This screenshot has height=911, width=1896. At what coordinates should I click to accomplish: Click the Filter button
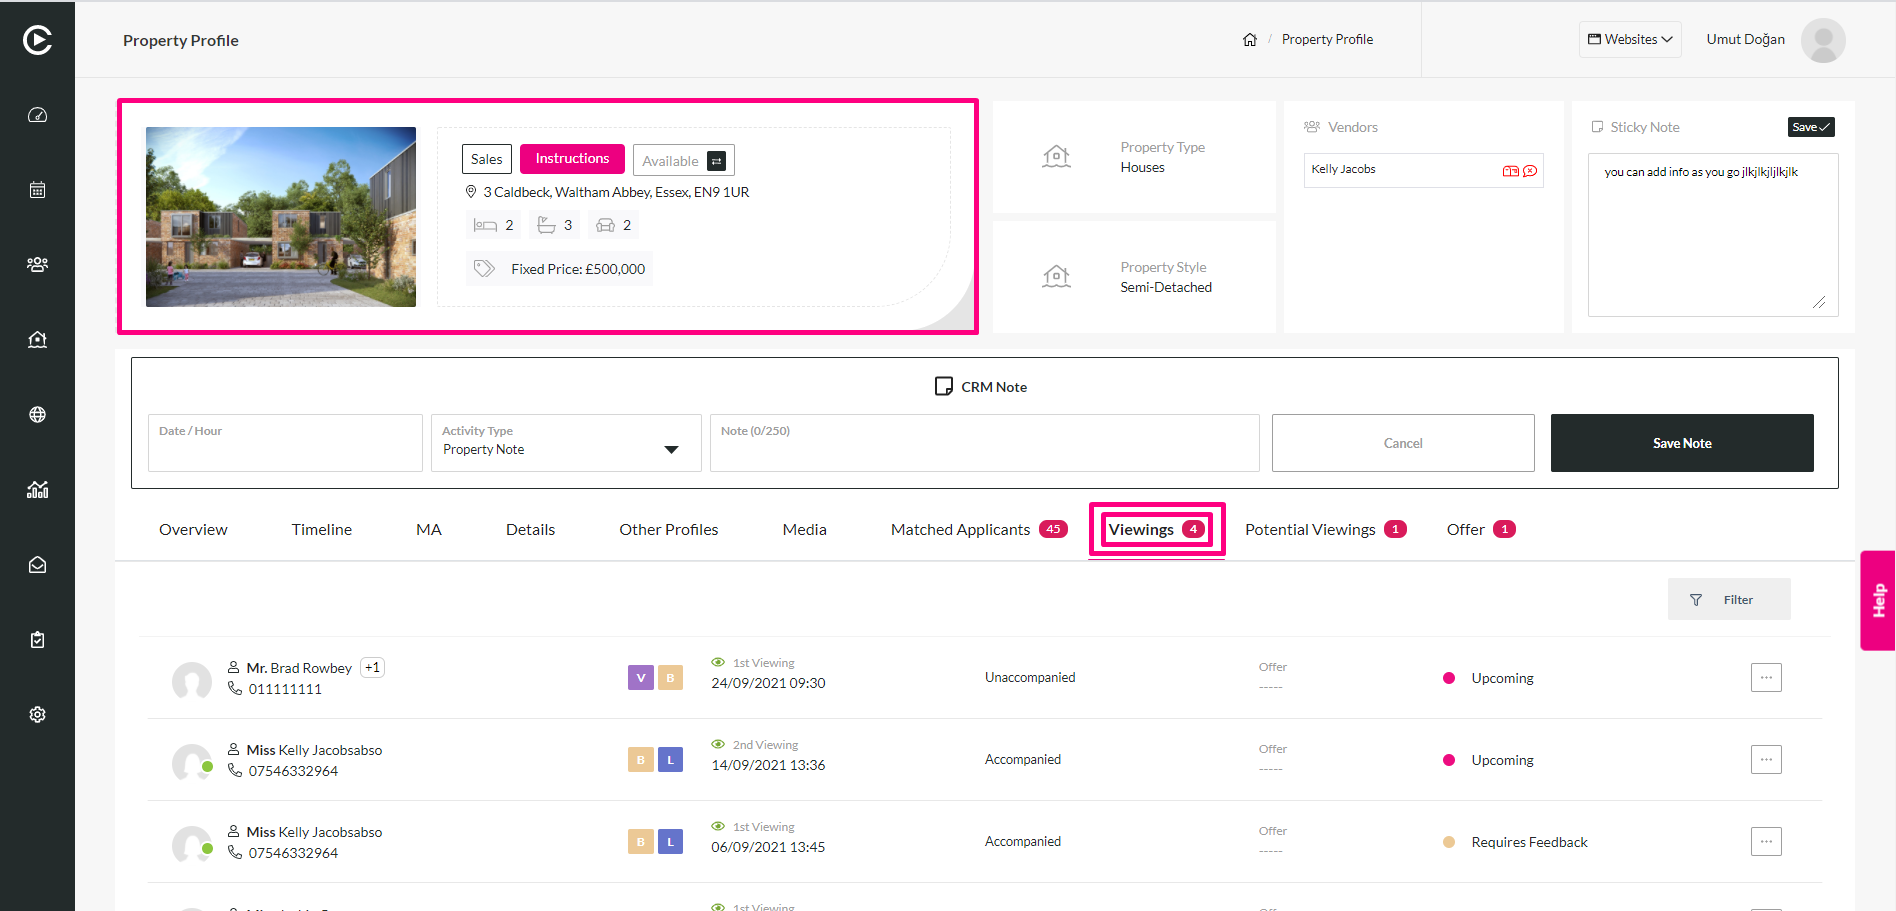coord(1729,600)
